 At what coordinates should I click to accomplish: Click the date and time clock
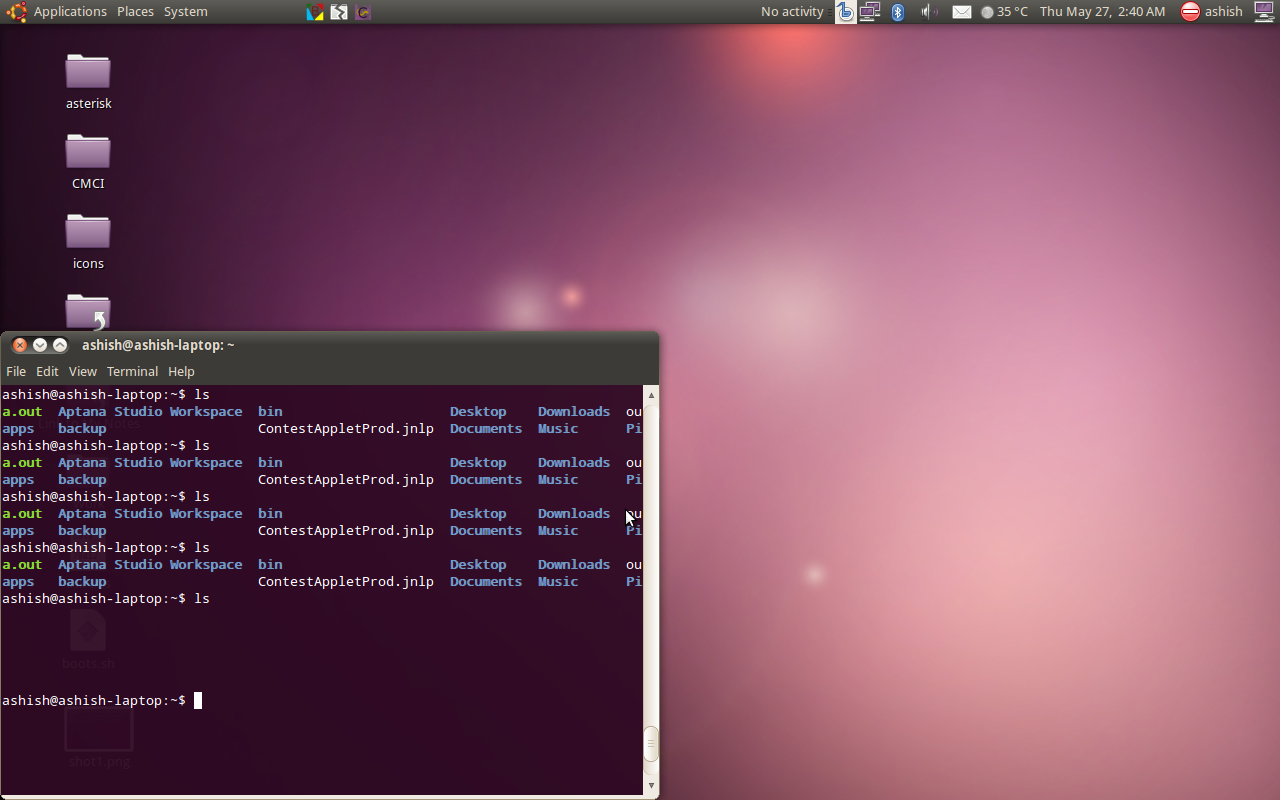(1102, 12)
